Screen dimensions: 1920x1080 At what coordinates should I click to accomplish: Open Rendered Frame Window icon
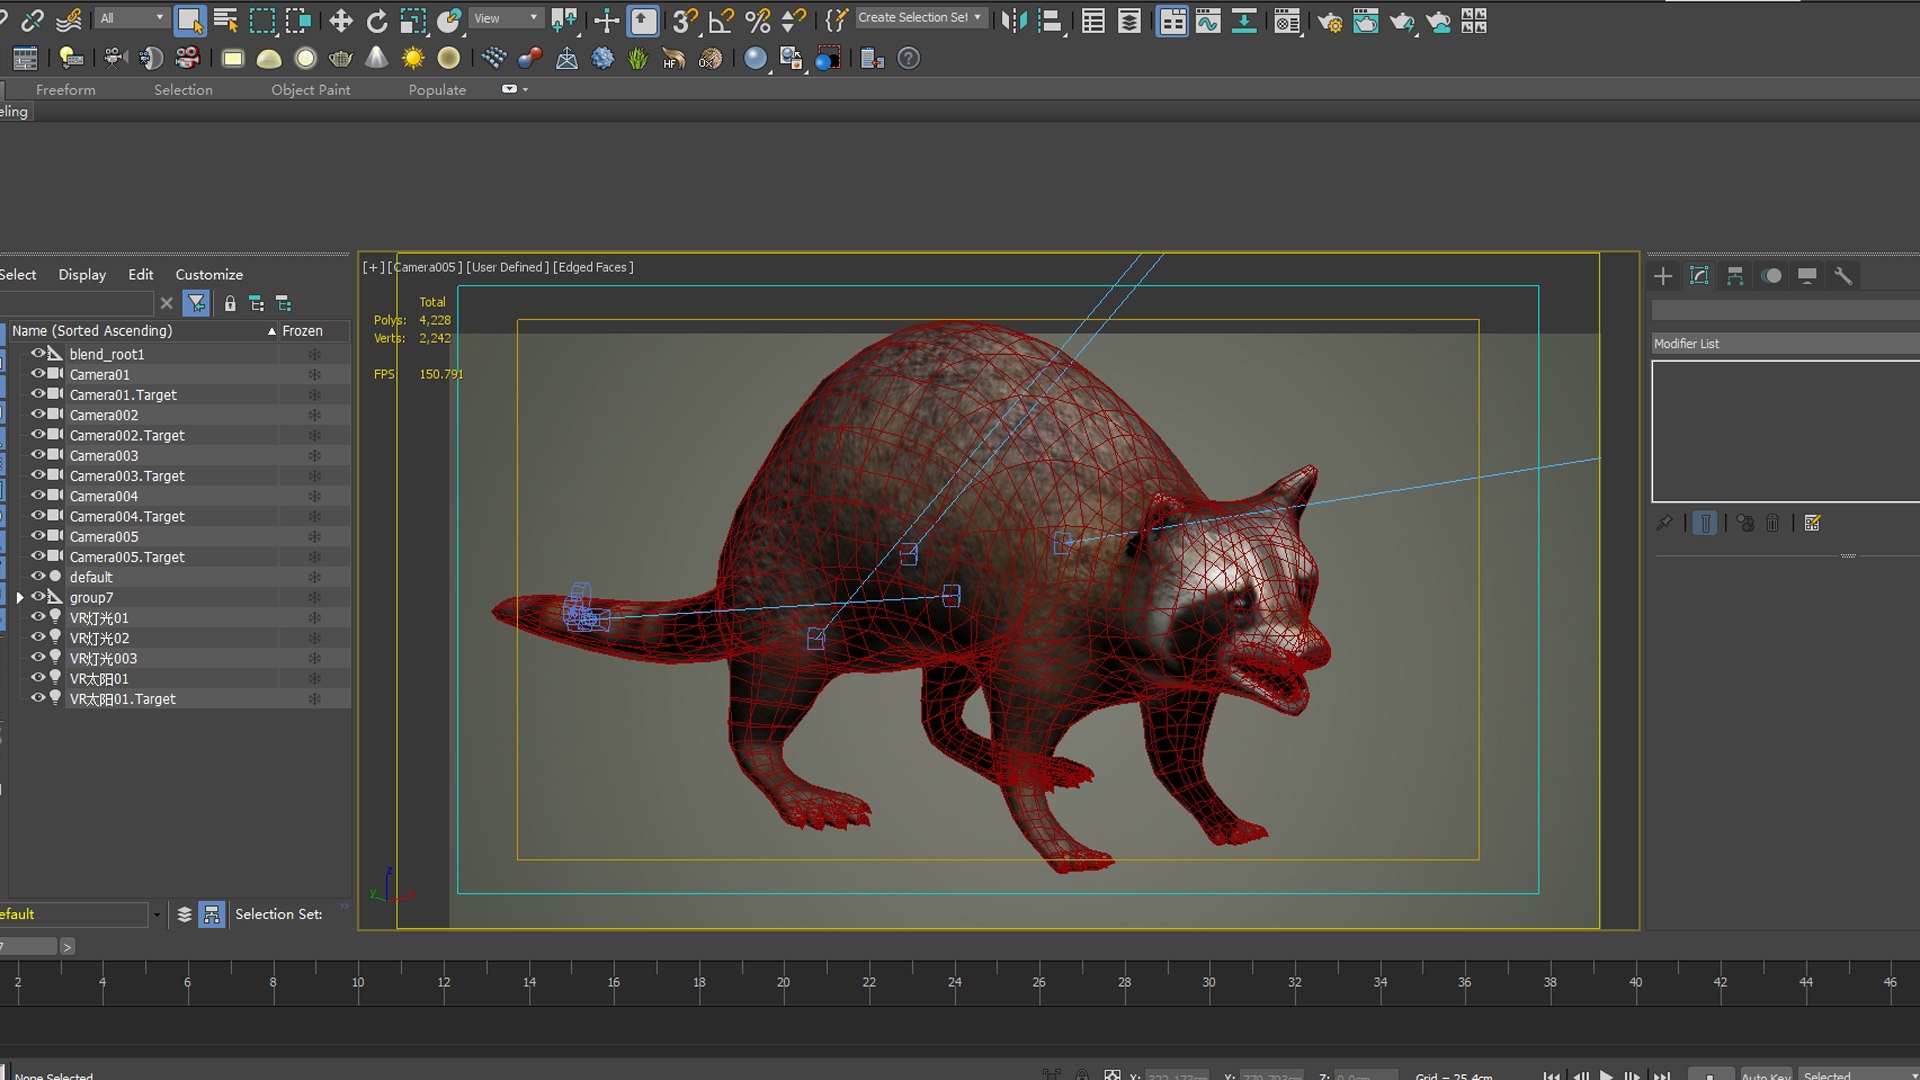click(x=1365, y=21)
